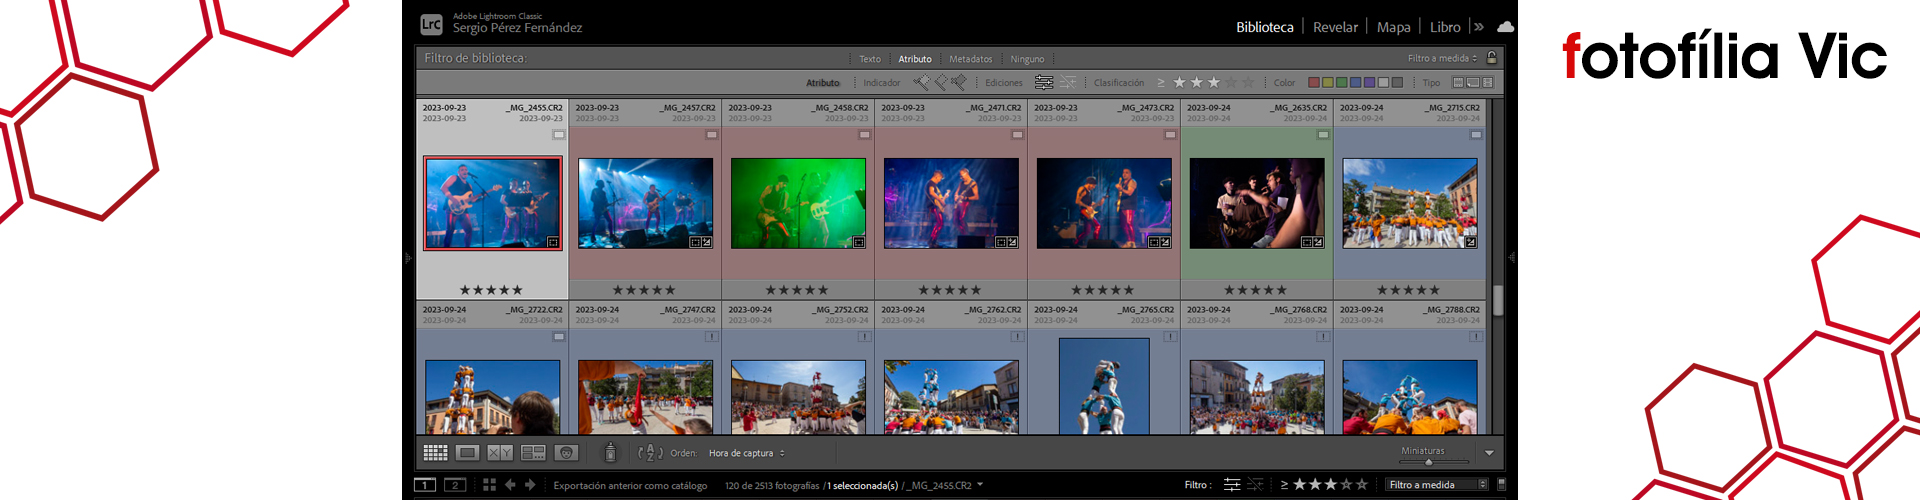Open the Biblioteca module
Viewport: 1920px width, 500px height.
pos(1264,27)
